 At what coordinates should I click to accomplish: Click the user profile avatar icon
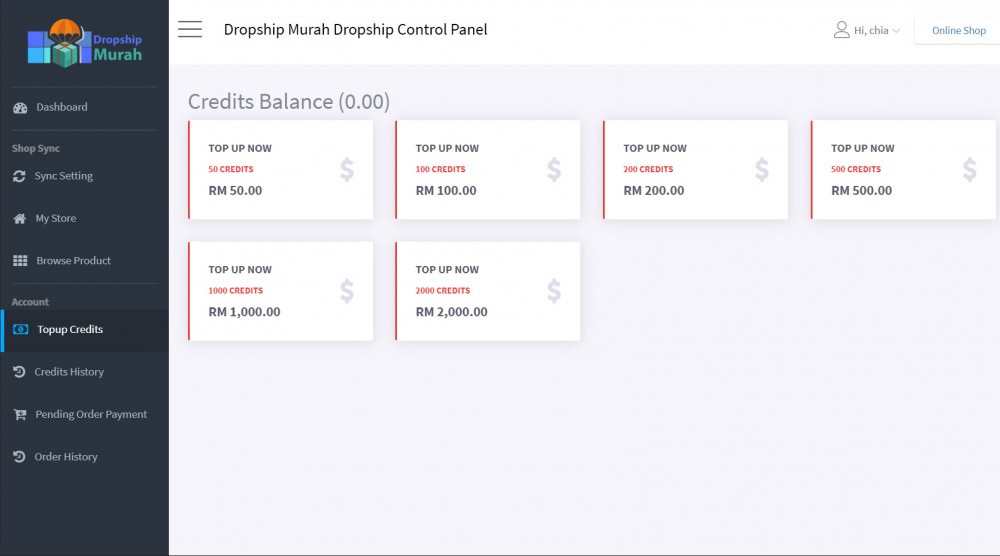pyautogui.click(x=841, y=30)
